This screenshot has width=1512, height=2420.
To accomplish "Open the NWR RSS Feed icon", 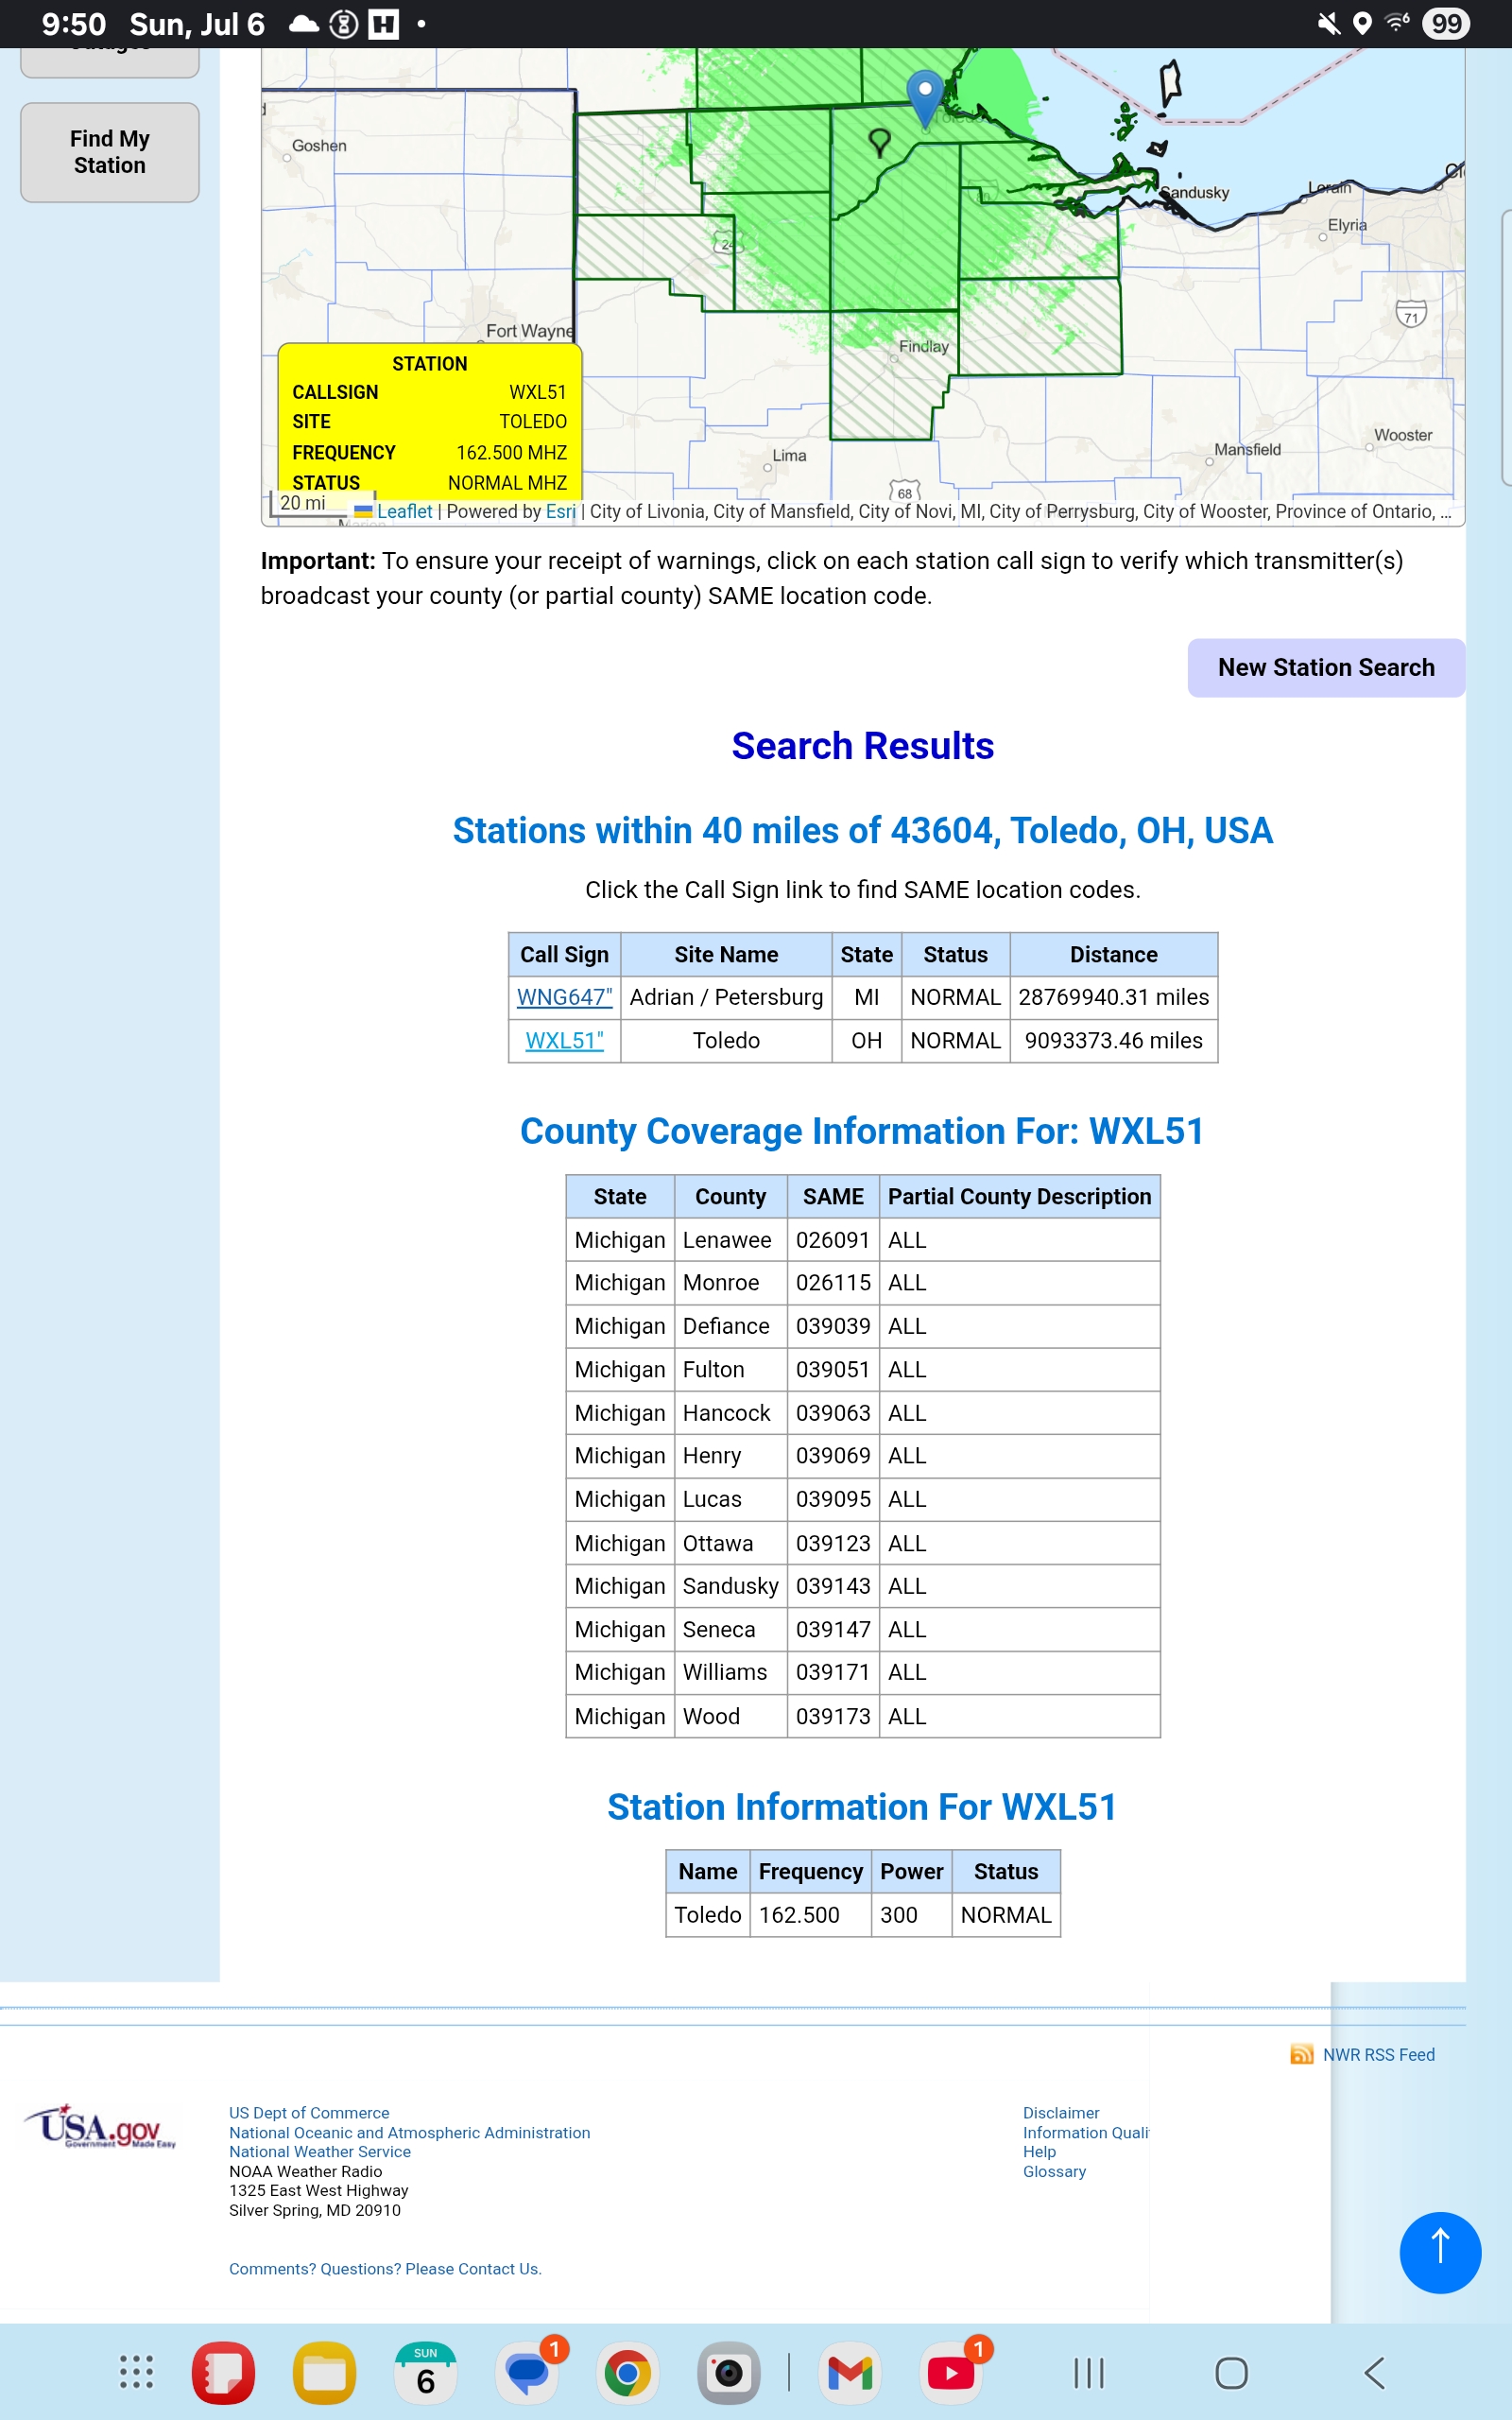I will [1301, 2054].
